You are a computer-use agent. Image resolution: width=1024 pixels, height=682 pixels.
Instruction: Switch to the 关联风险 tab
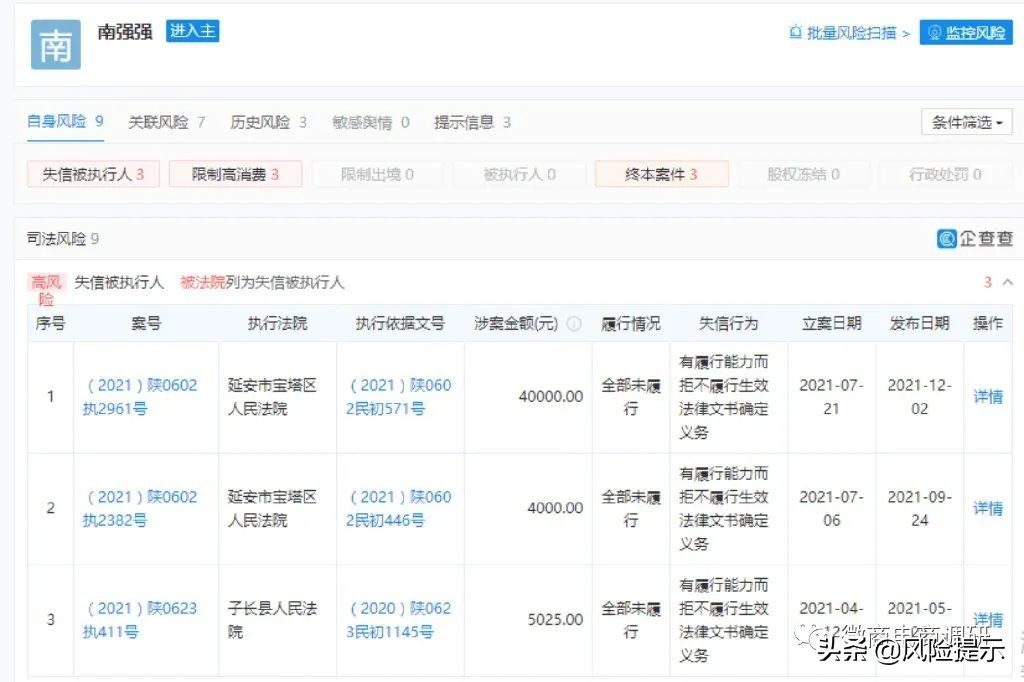(x=158, y=121)
